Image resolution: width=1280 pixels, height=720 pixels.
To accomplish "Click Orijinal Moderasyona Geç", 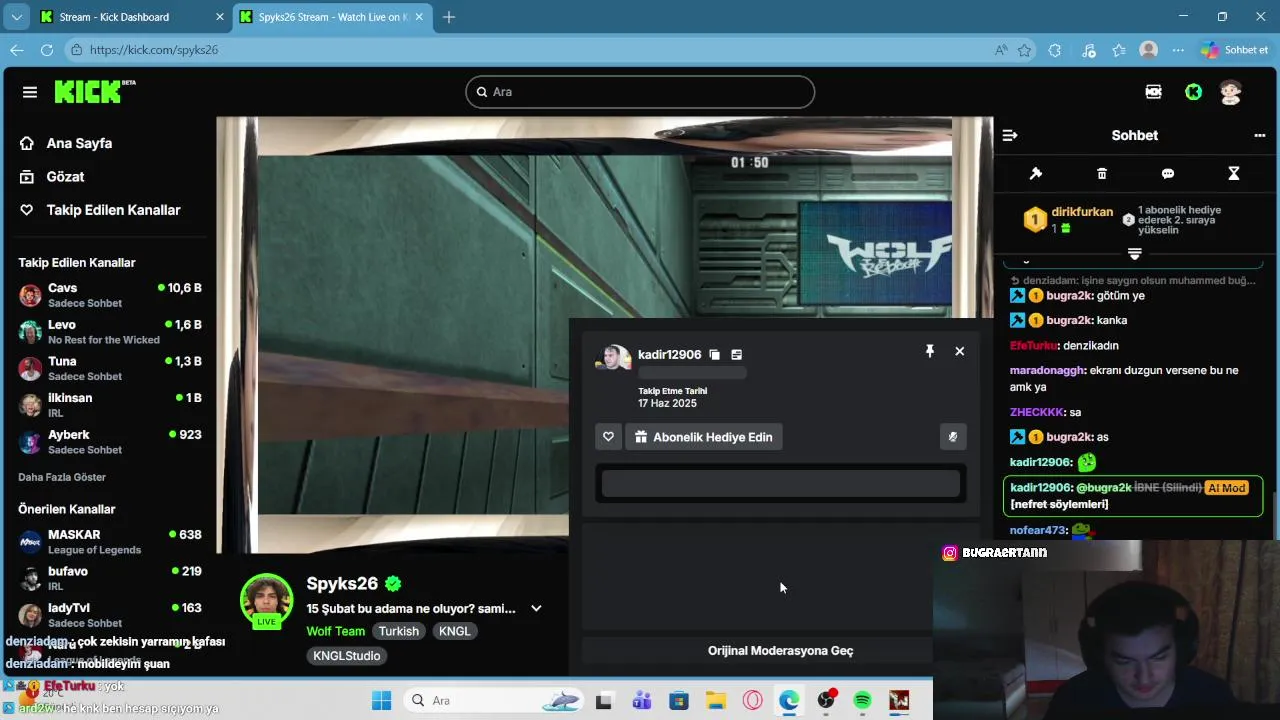I will tap(781, 650).
